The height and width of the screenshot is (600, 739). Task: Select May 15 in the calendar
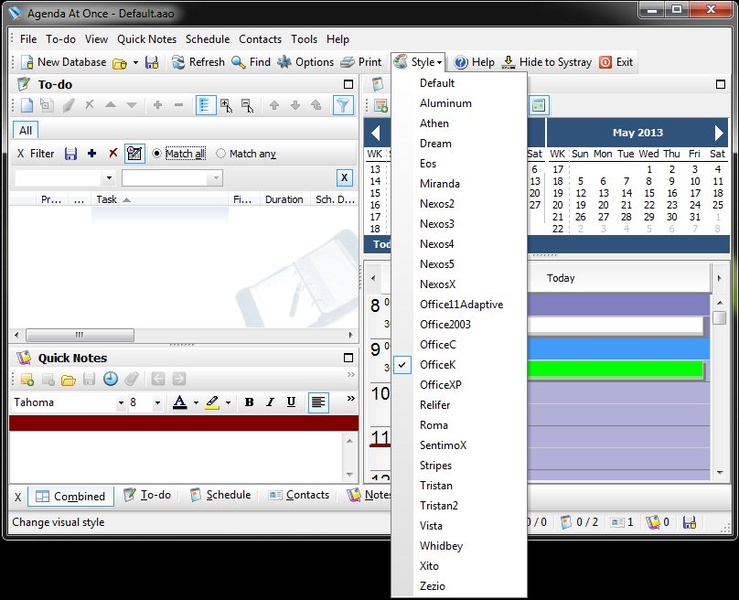(x=649, y=193)
